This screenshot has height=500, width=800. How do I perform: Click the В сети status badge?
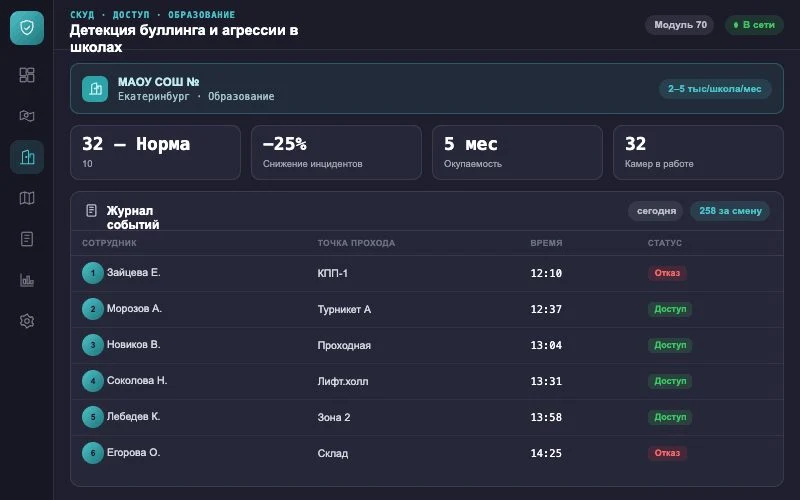(x=754, y=25)
